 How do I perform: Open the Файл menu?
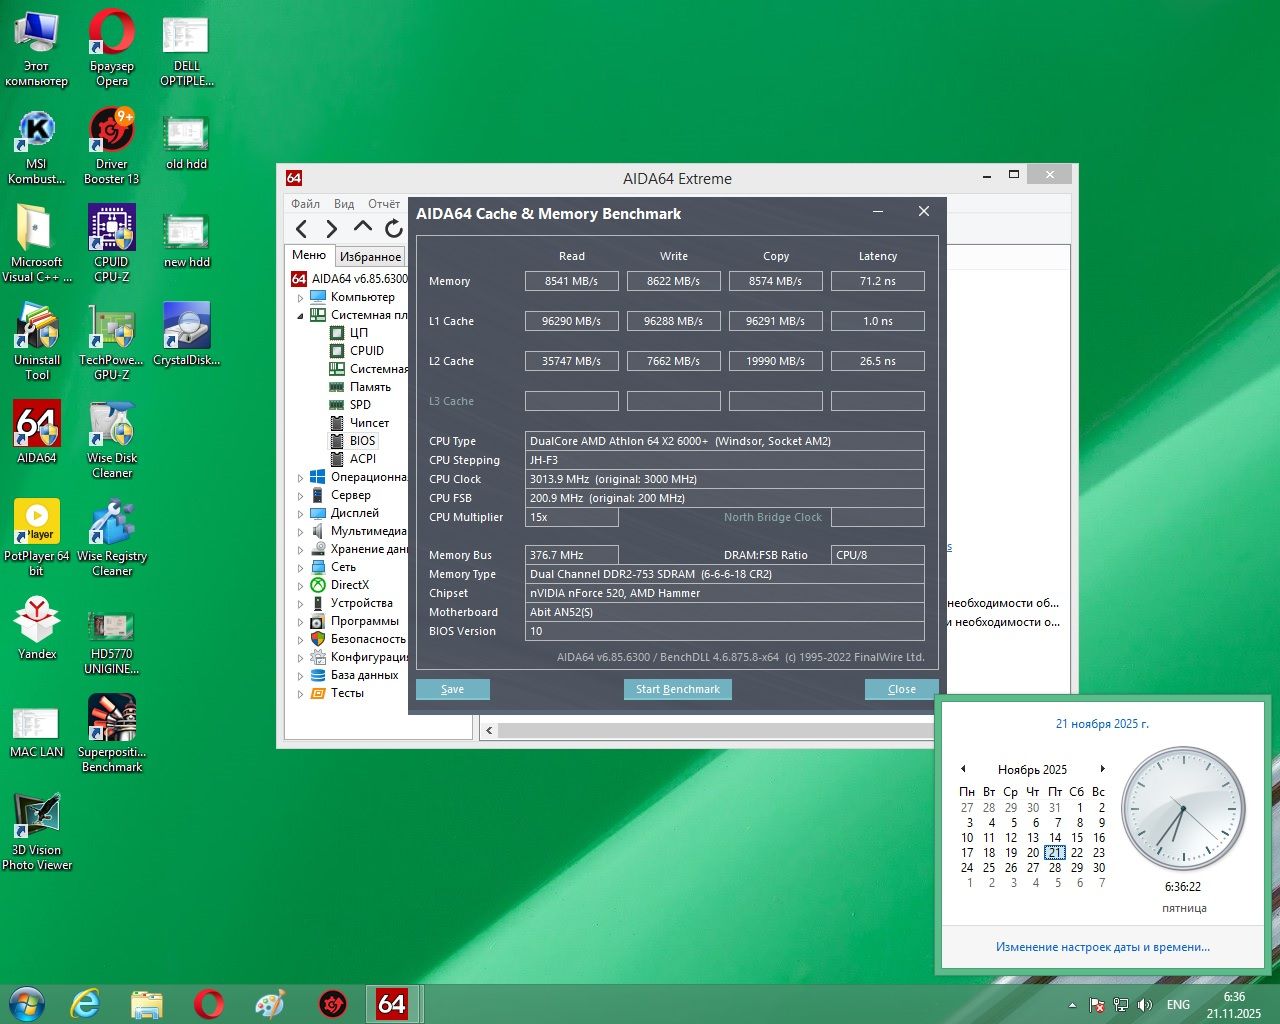pos(305,204)
